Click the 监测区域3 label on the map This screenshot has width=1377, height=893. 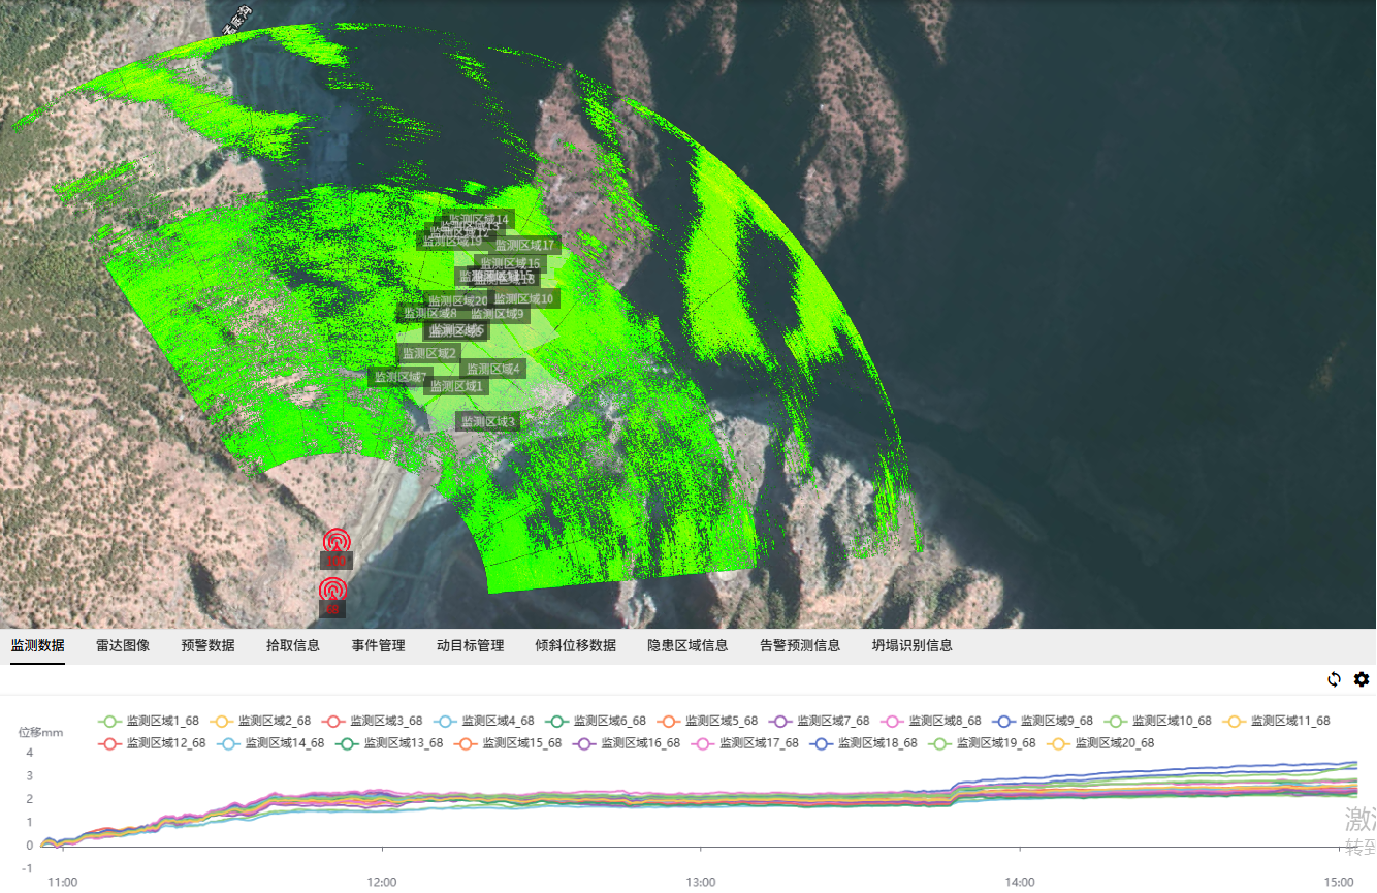pyautogui.click(x=488, y=422)
